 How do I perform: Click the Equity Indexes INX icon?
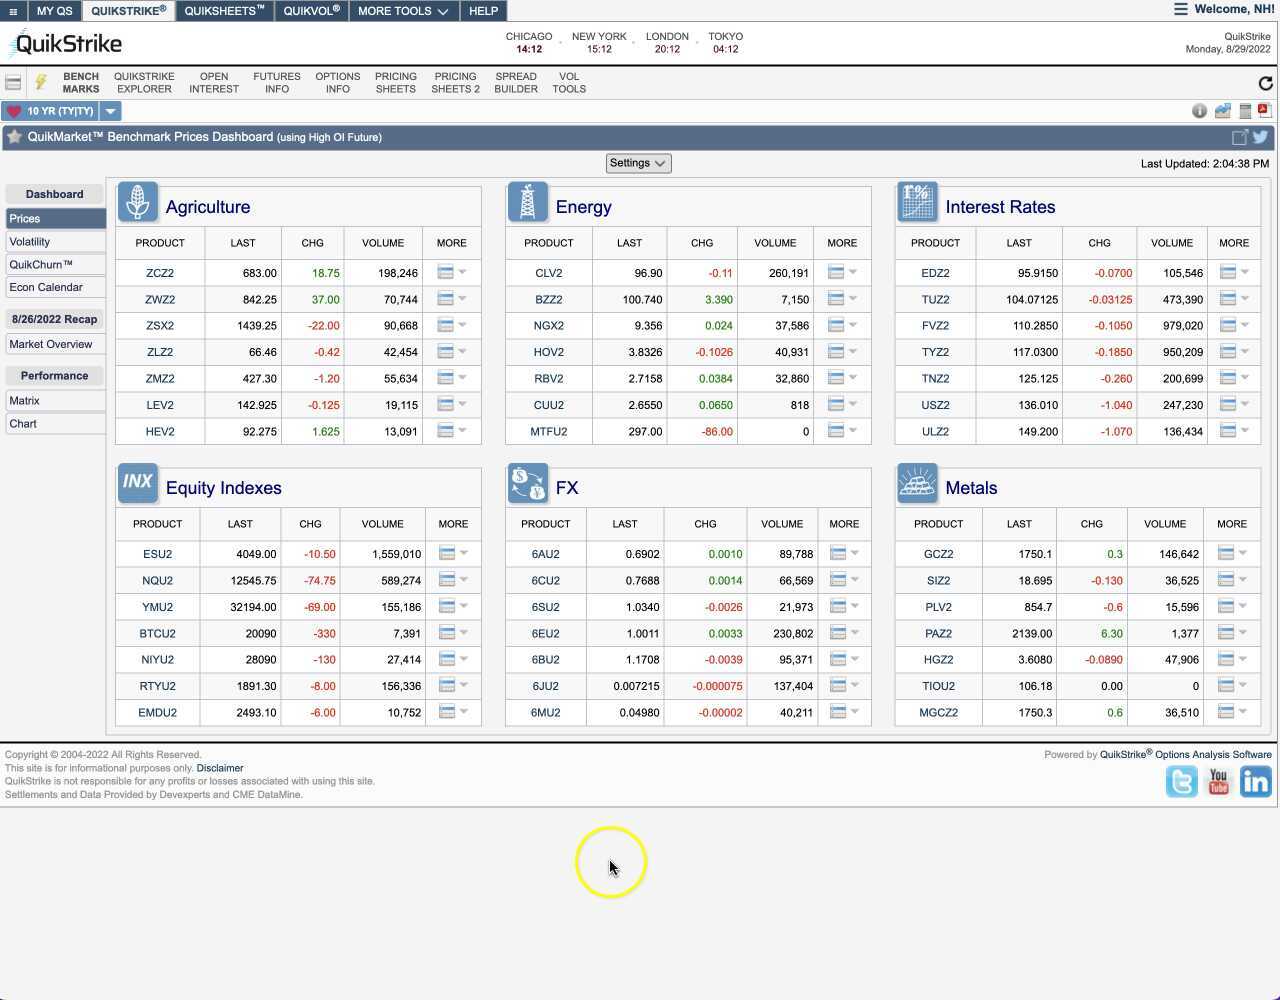[138, 483]
